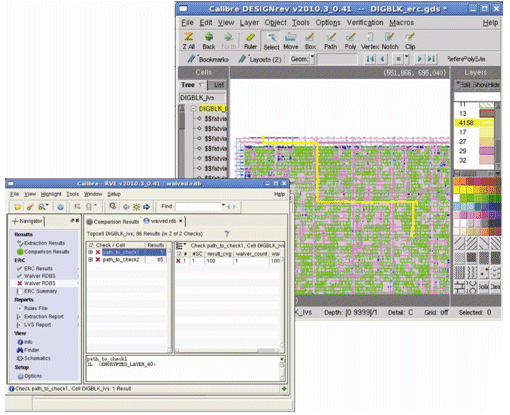
Task: Open the Setup menu in RVE
Action: pos(114,194)
